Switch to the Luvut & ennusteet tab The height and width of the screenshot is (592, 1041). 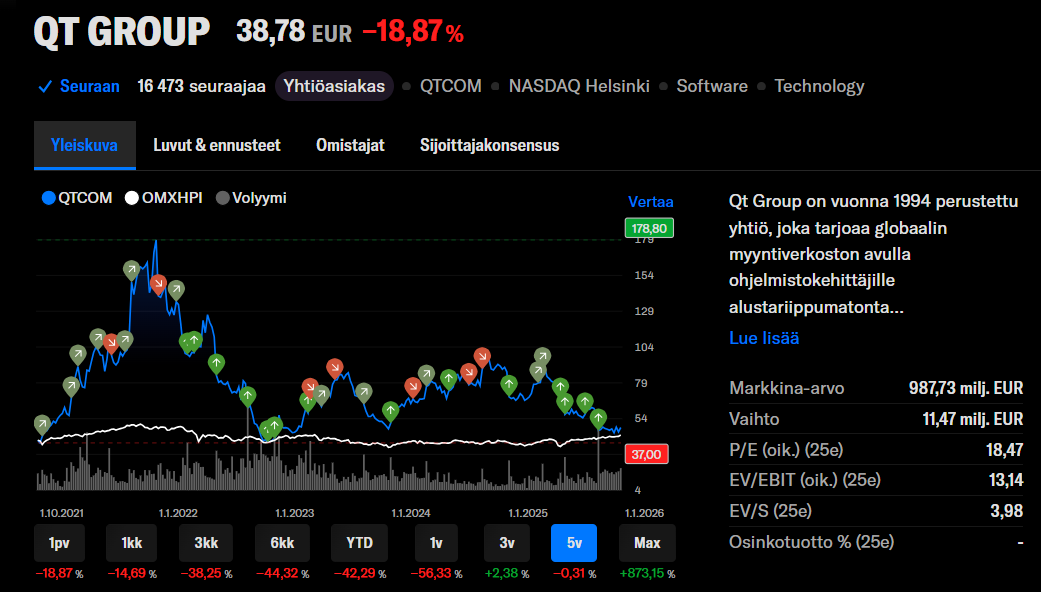[x=217, y=145]
